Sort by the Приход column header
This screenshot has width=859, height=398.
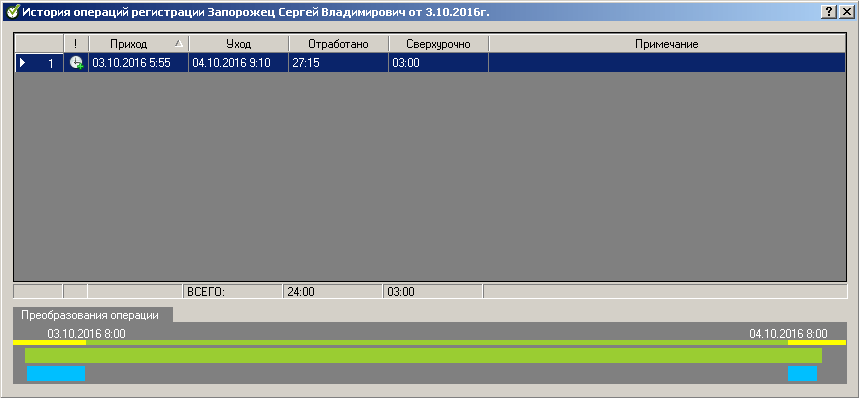click(139, 44)
